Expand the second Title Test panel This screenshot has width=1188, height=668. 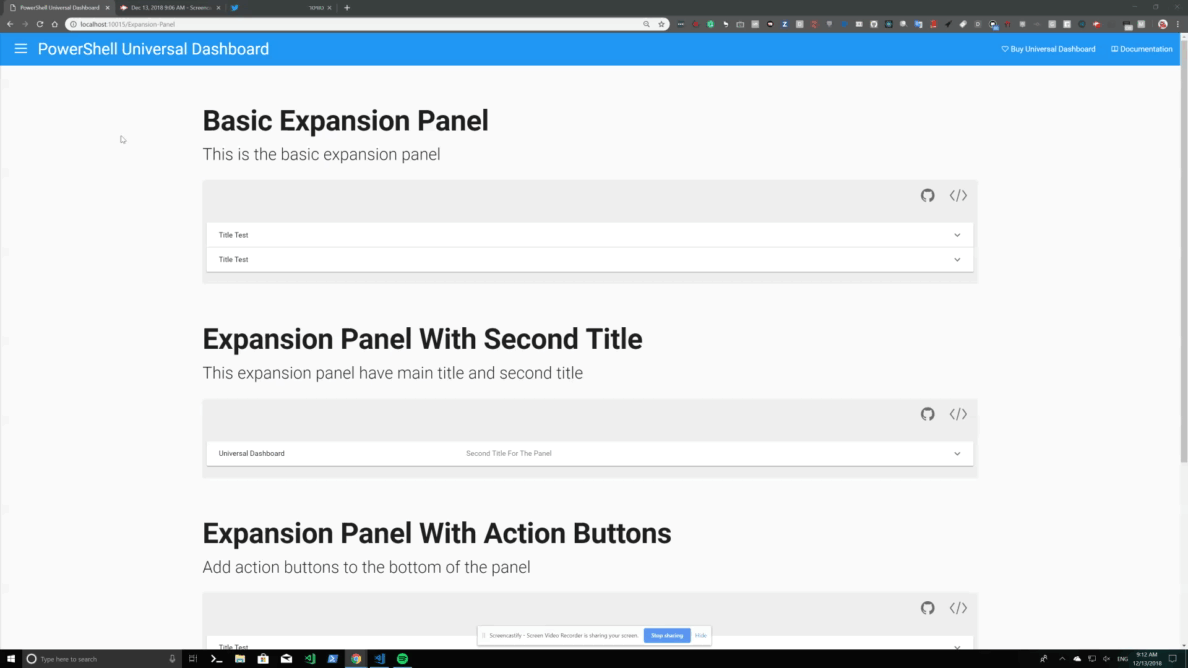[589, 259]
